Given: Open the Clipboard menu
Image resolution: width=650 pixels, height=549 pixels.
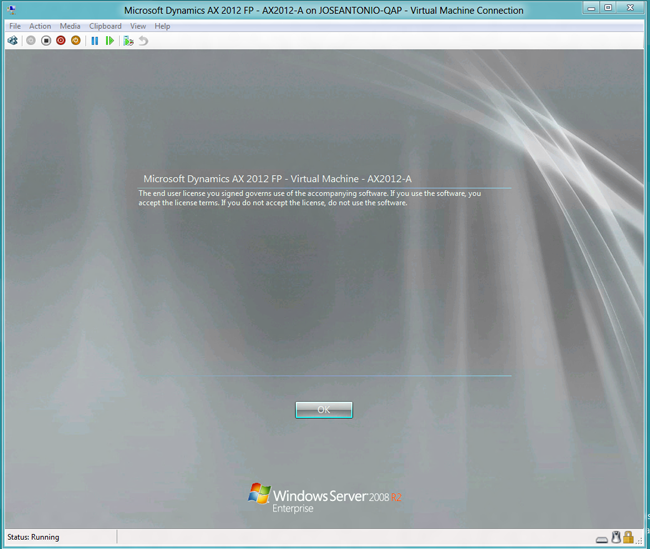Looking at the screenshot, I should 105,26.
